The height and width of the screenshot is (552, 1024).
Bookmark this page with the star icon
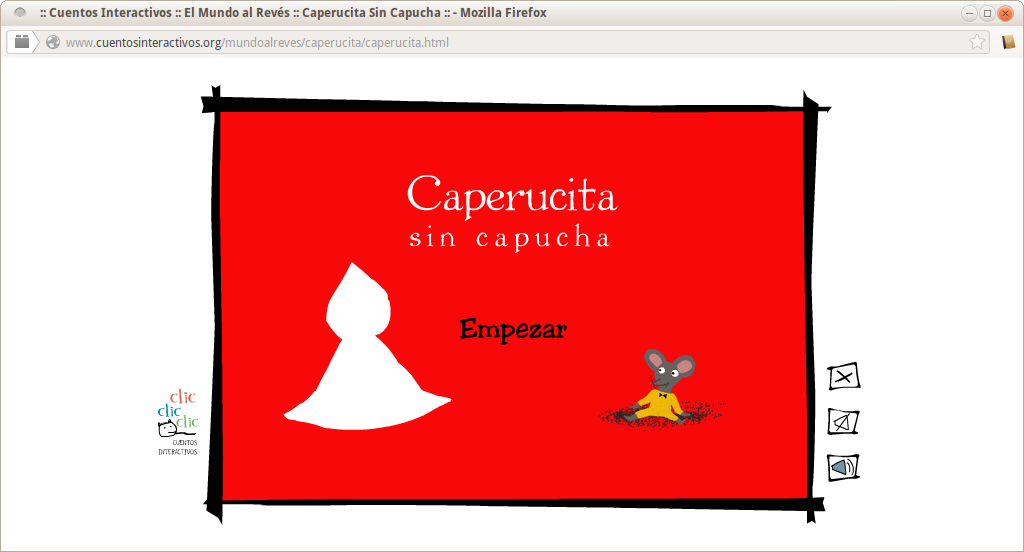click(976, 42)
